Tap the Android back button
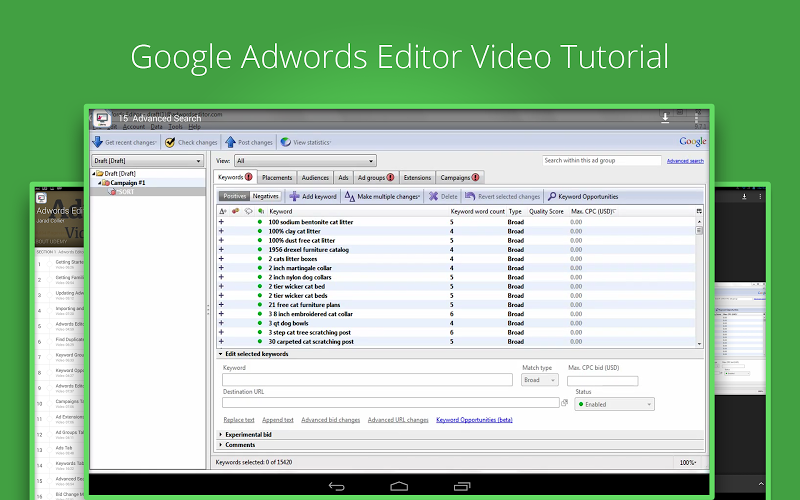Image resolution: width=800 pixels, height=500 pixels. click(337, 486)
